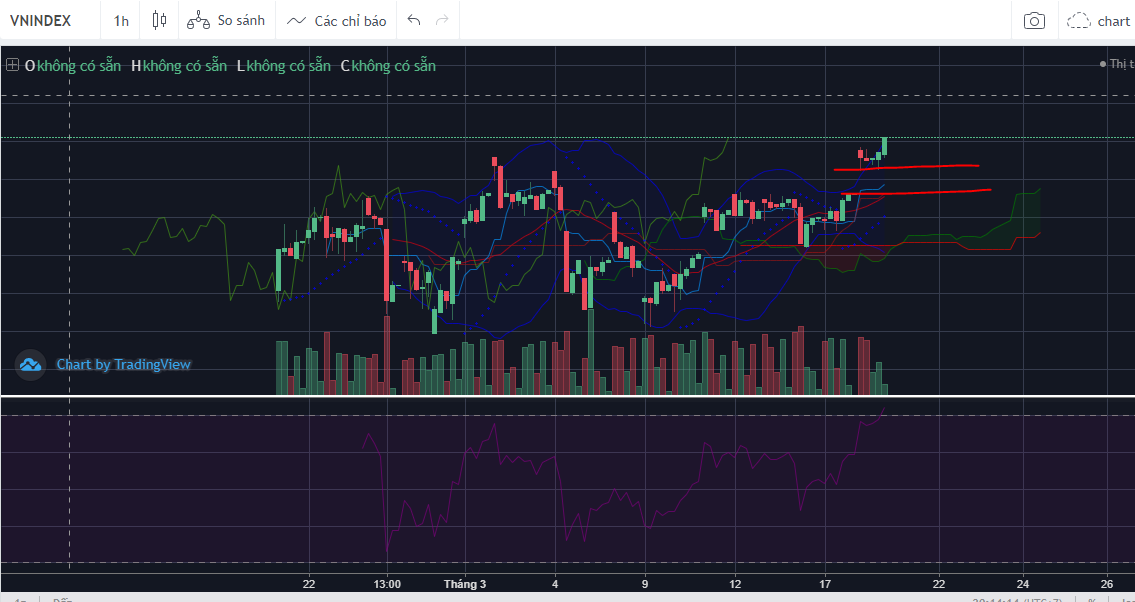Open the chart layout cloud menu

[1099, 21]
